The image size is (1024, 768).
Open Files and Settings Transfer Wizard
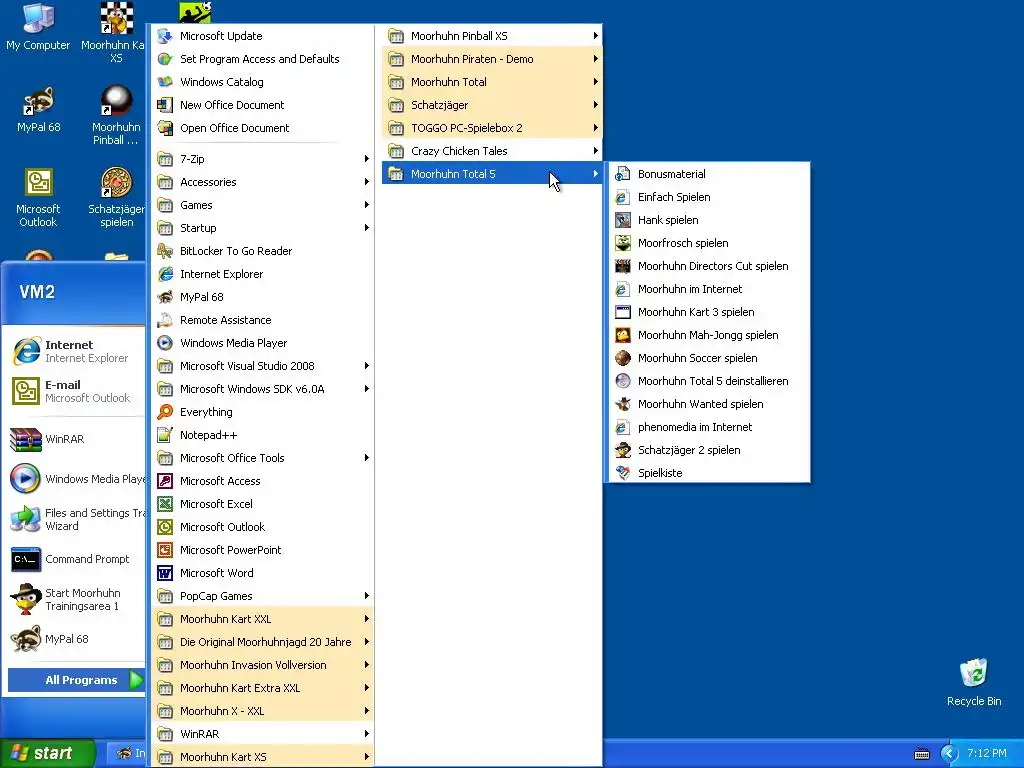pyautogui.click(x=76, y=519)
